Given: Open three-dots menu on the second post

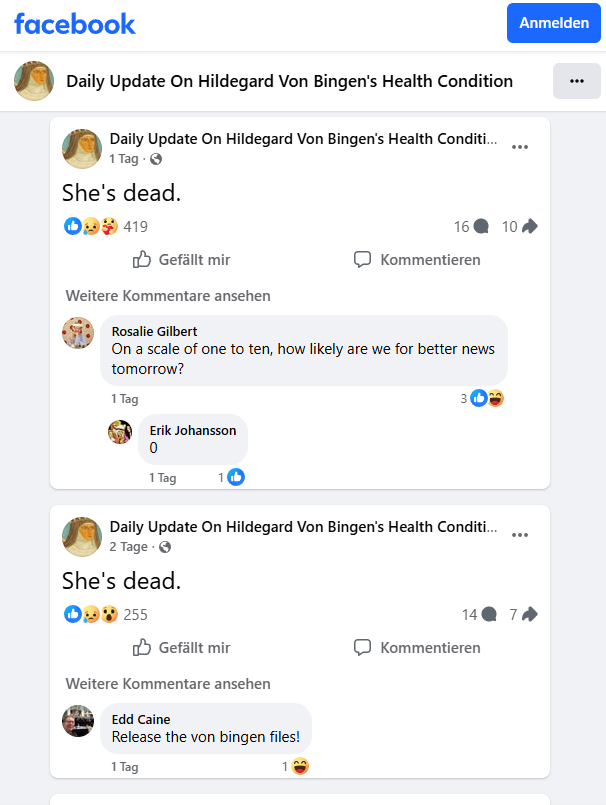Looking at the screenshot, I should (x=520, y=535).
